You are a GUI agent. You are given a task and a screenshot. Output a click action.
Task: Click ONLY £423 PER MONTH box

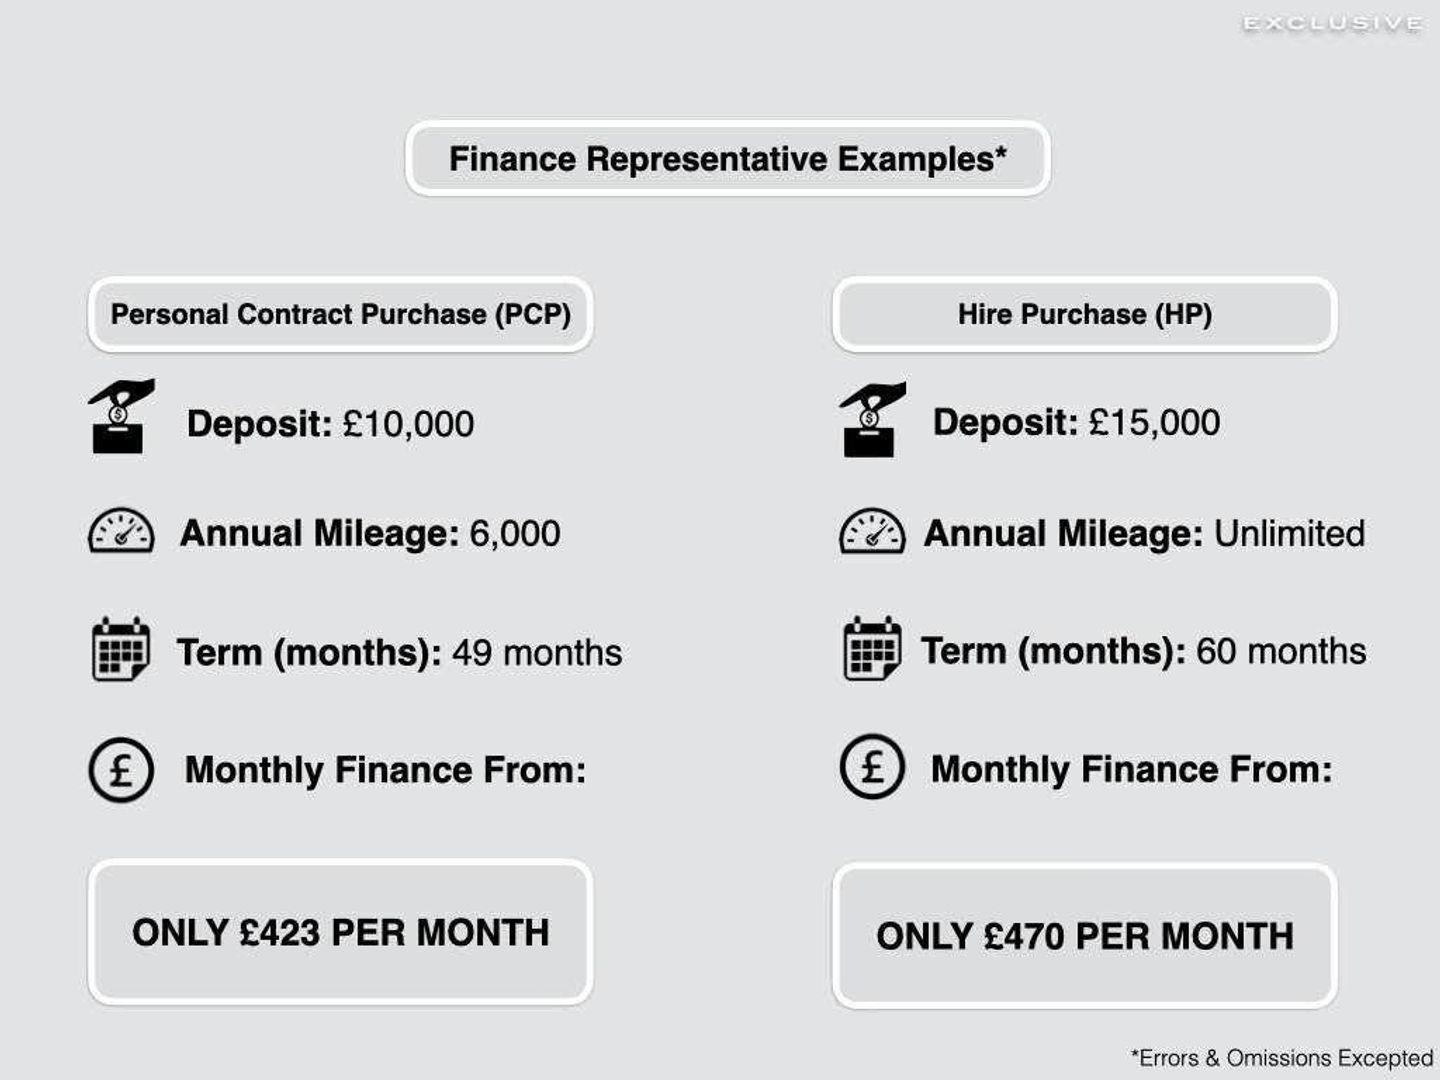point(341,932)
